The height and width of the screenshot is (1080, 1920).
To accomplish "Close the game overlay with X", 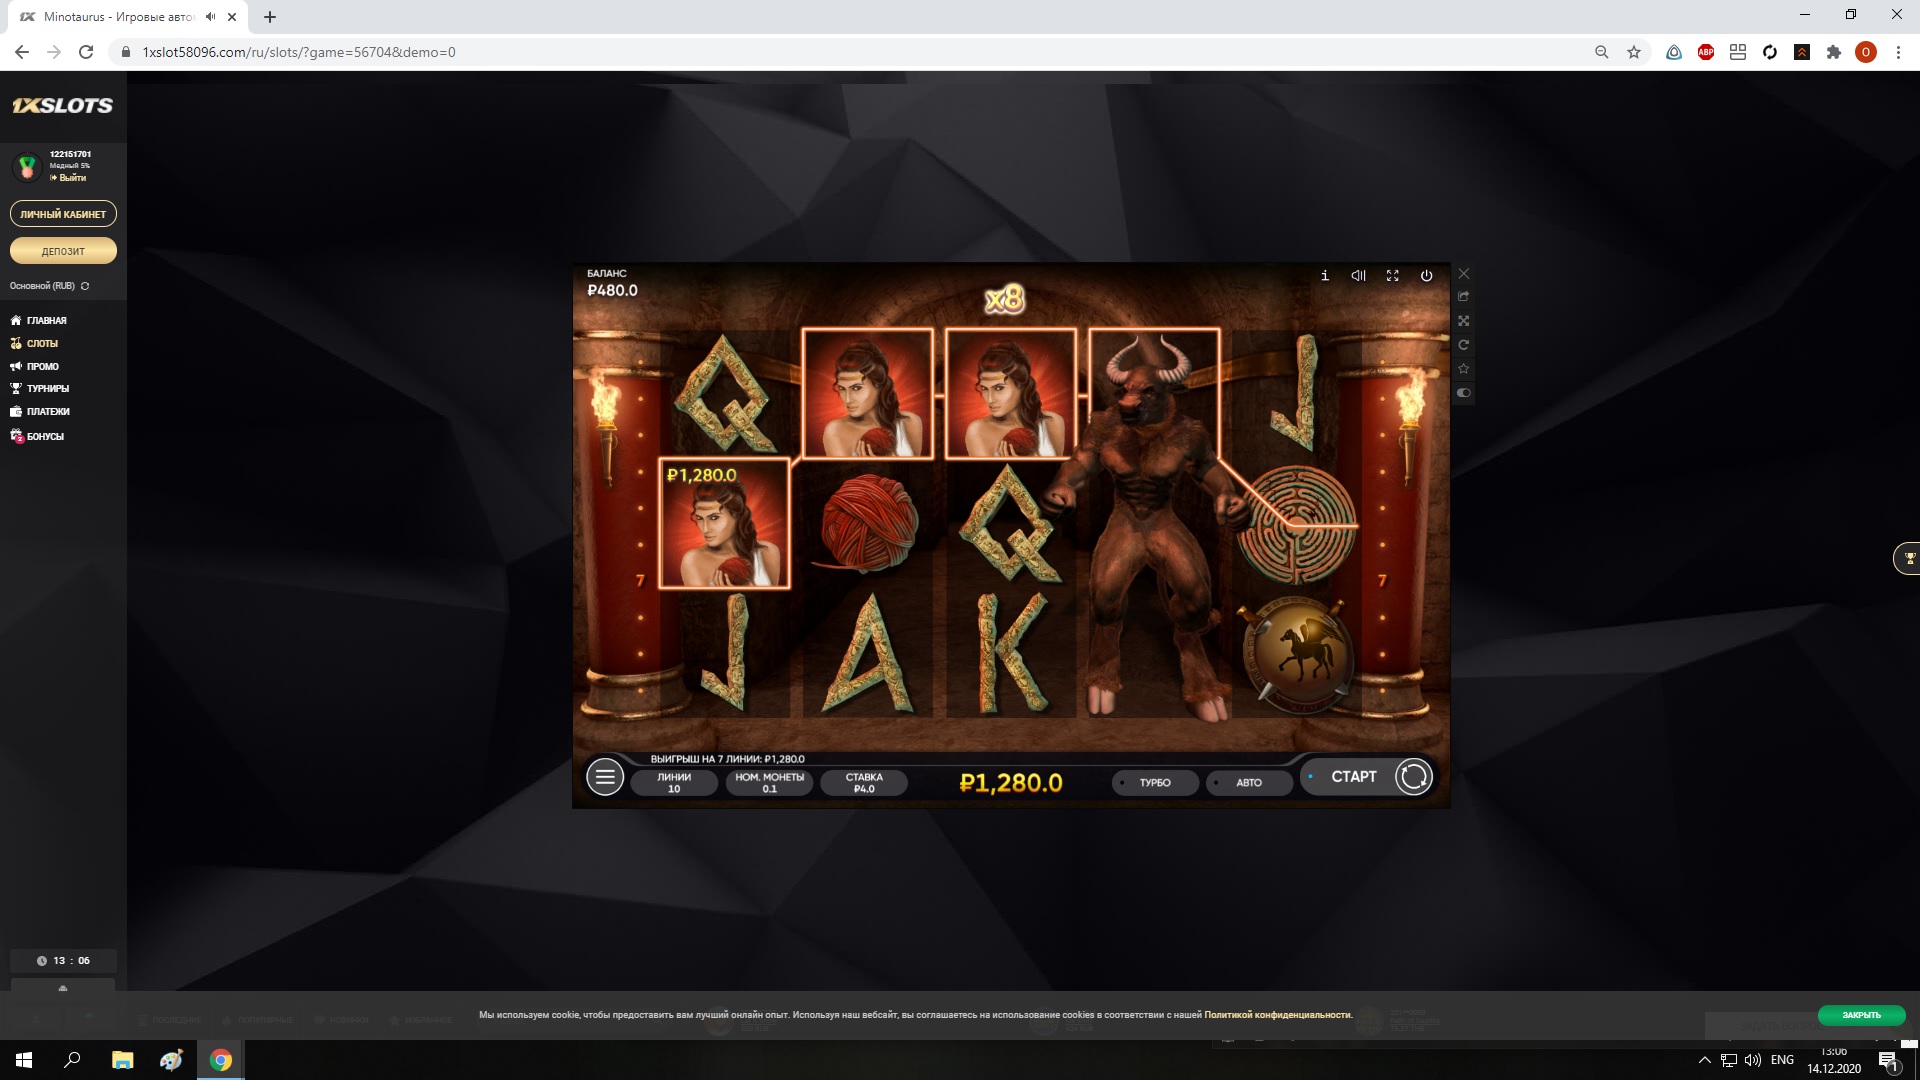I will coord(1464,274).
